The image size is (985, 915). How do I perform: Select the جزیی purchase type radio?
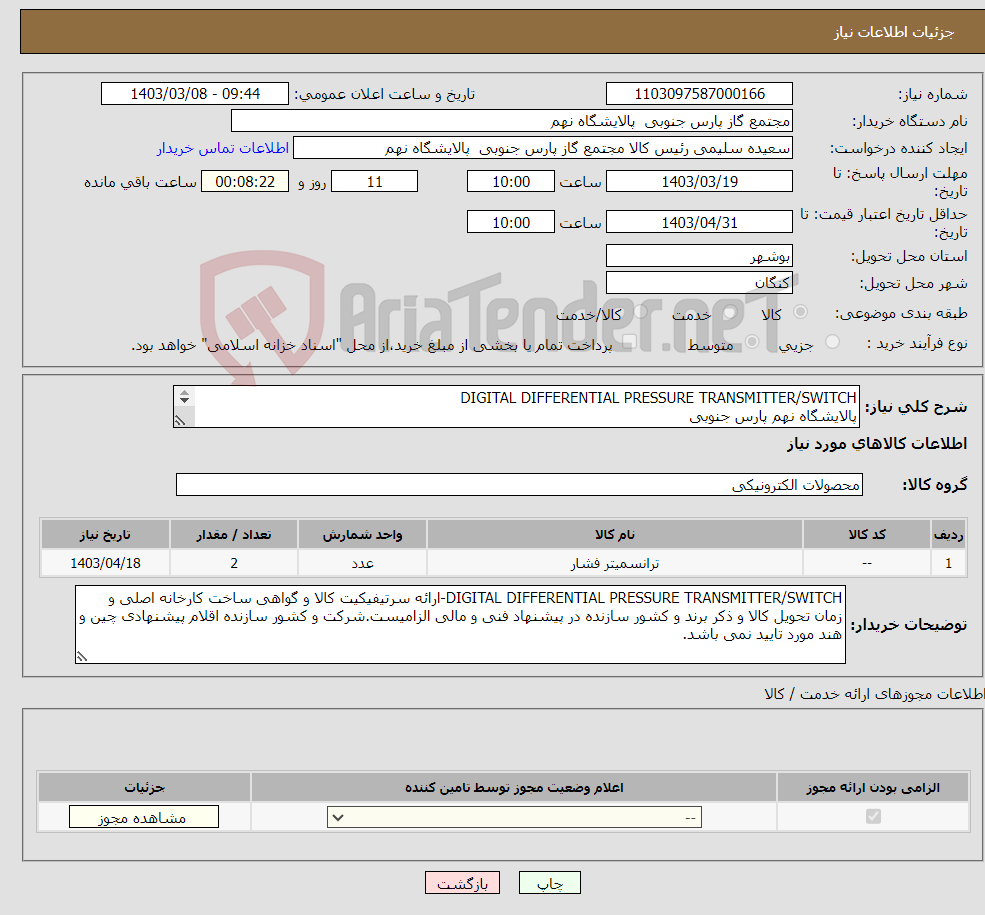pos(832,342)
